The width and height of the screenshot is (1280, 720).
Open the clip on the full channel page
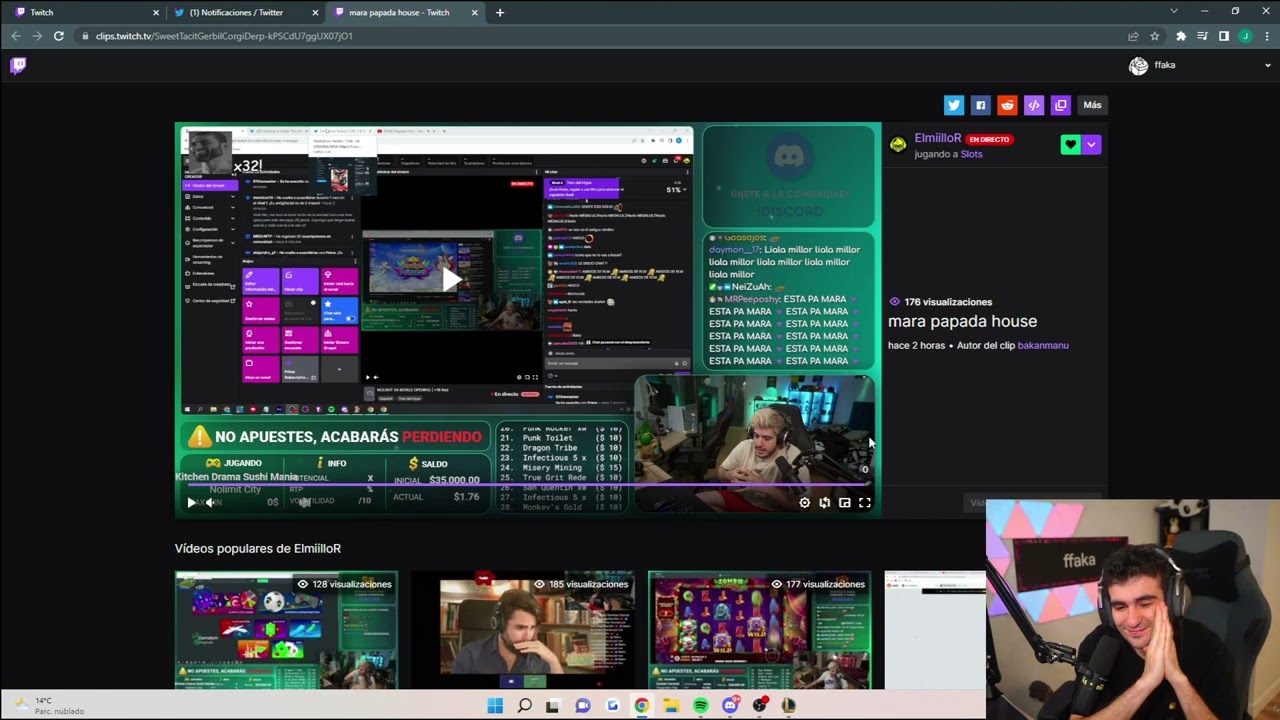point(825,503)
